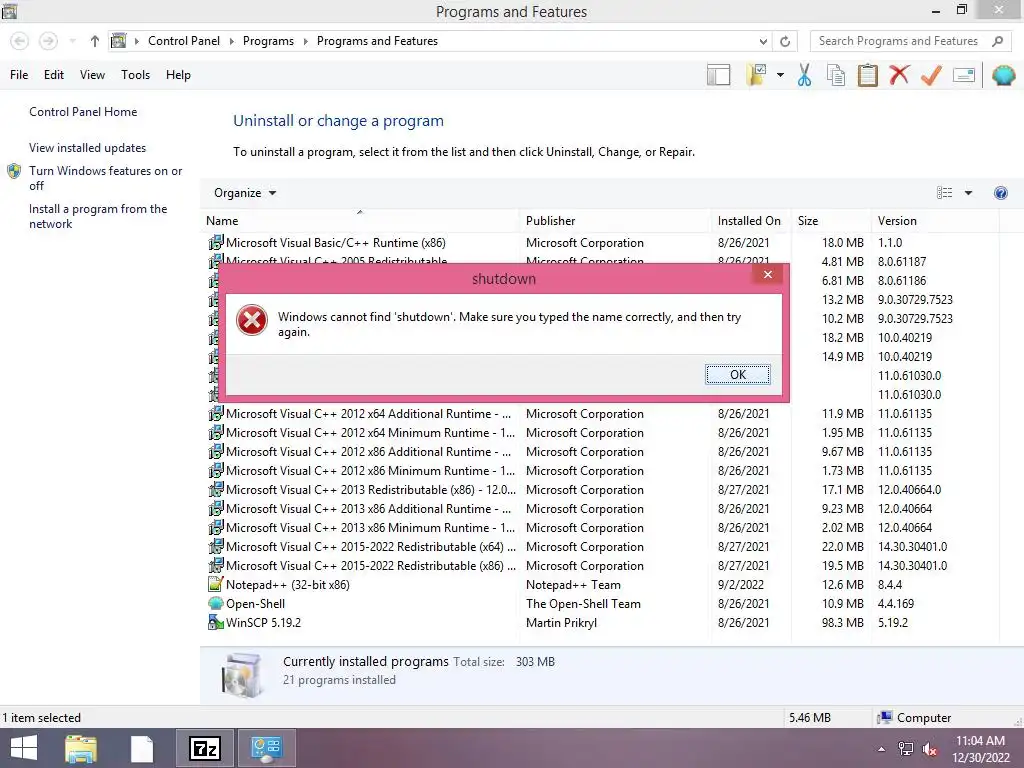1024x768 pixels.
Task: Click OK in the shutdown error dialog
Action: (737, 374)
